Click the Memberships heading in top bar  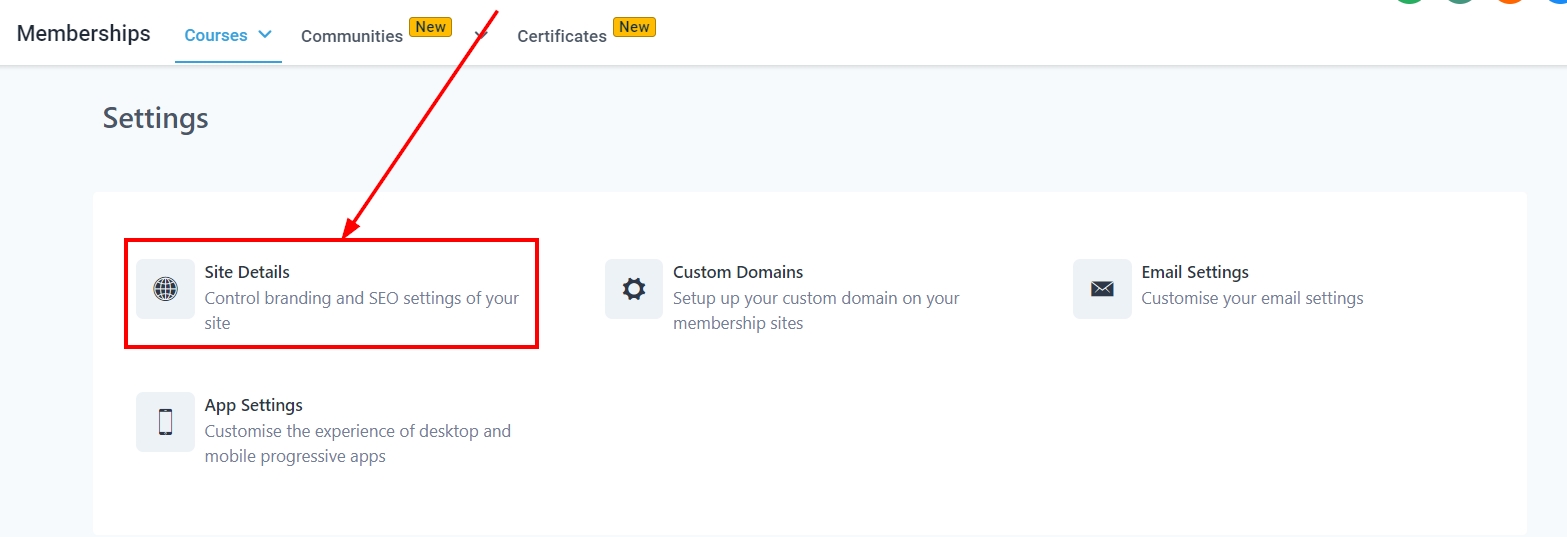[x=84, y=33]
